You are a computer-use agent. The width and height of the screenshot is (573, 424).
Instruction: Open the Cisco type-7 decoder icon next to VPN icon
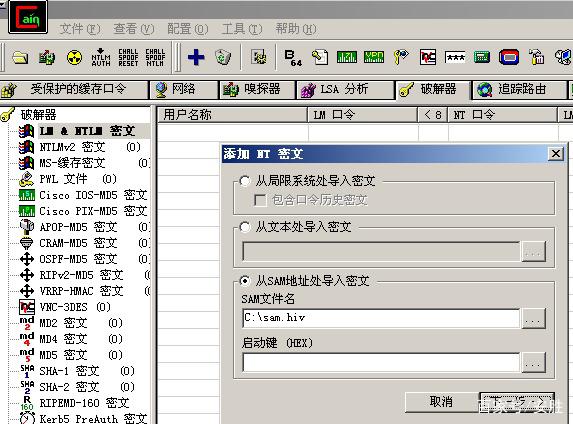(x=347, y=57)
